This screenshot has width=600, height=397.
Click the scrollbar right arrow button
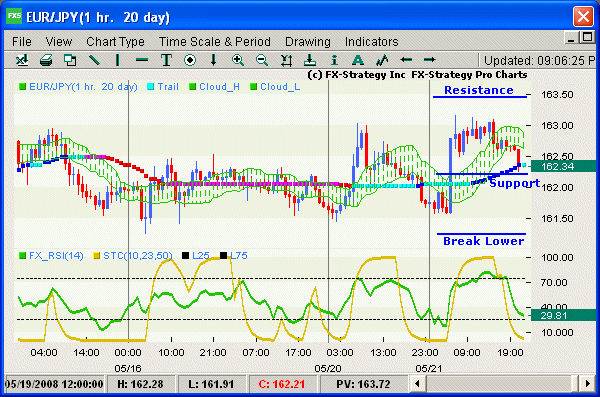point(587,384)
